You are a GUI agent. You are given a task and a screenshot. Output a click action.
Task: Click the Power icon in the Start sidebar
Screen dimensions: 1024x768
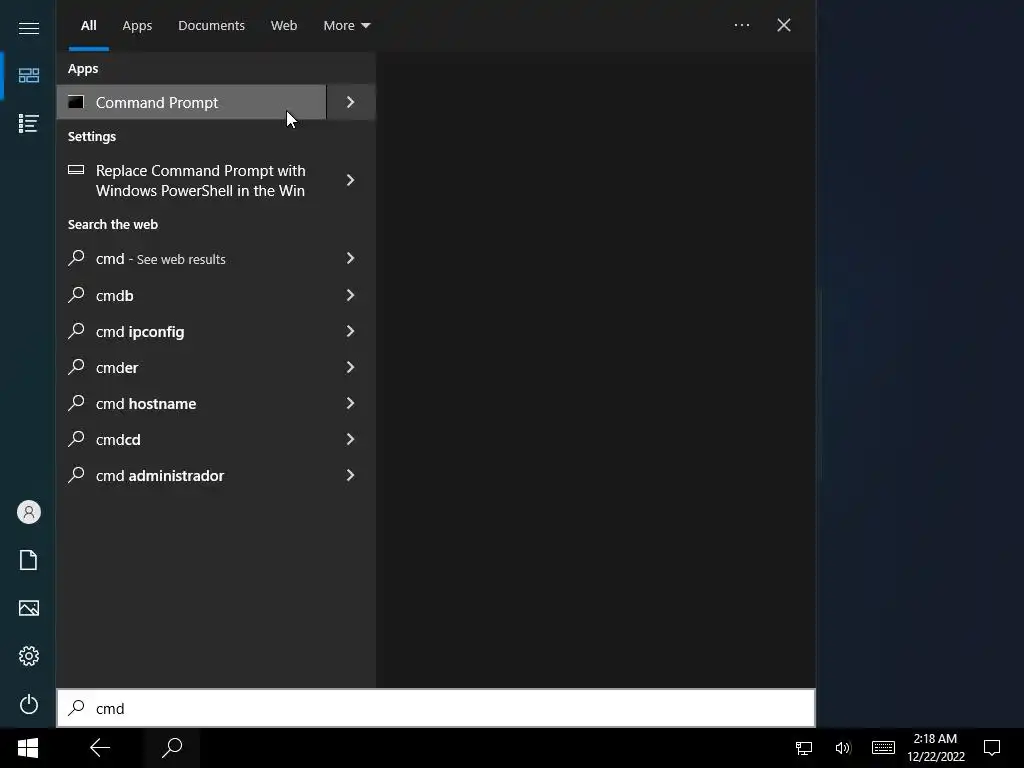coord(29,704)
